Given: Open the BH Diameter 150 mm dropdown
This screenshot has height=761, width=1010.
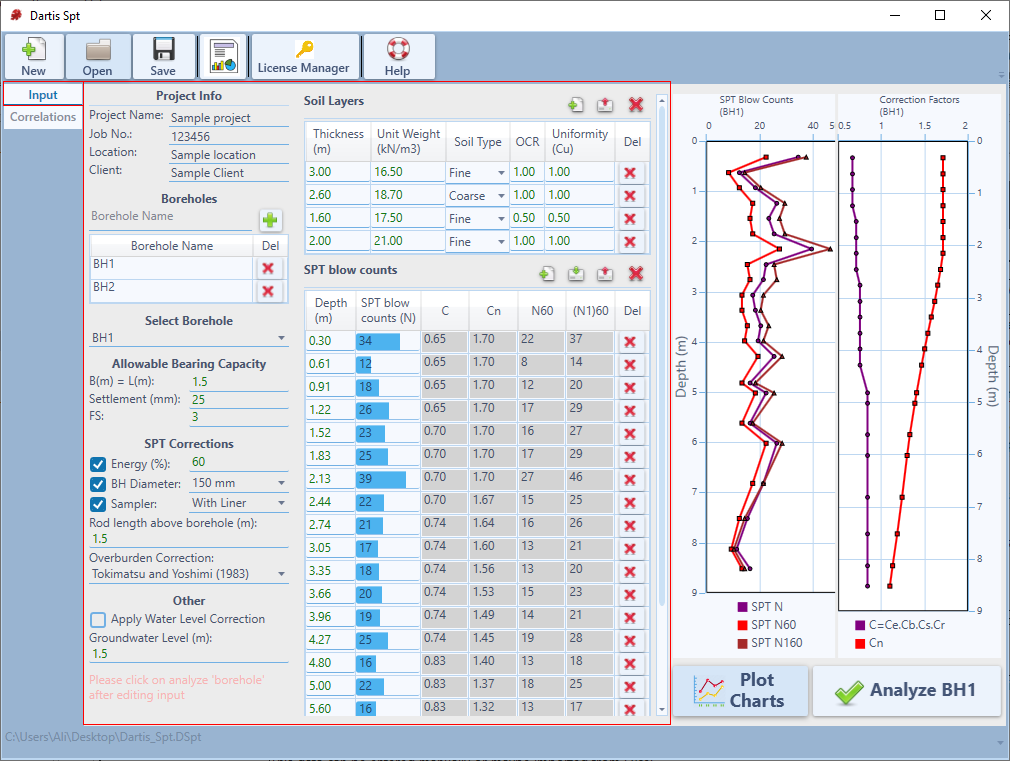Looking at the screenshot, I should pyautogui.click(x=239, y=483).
